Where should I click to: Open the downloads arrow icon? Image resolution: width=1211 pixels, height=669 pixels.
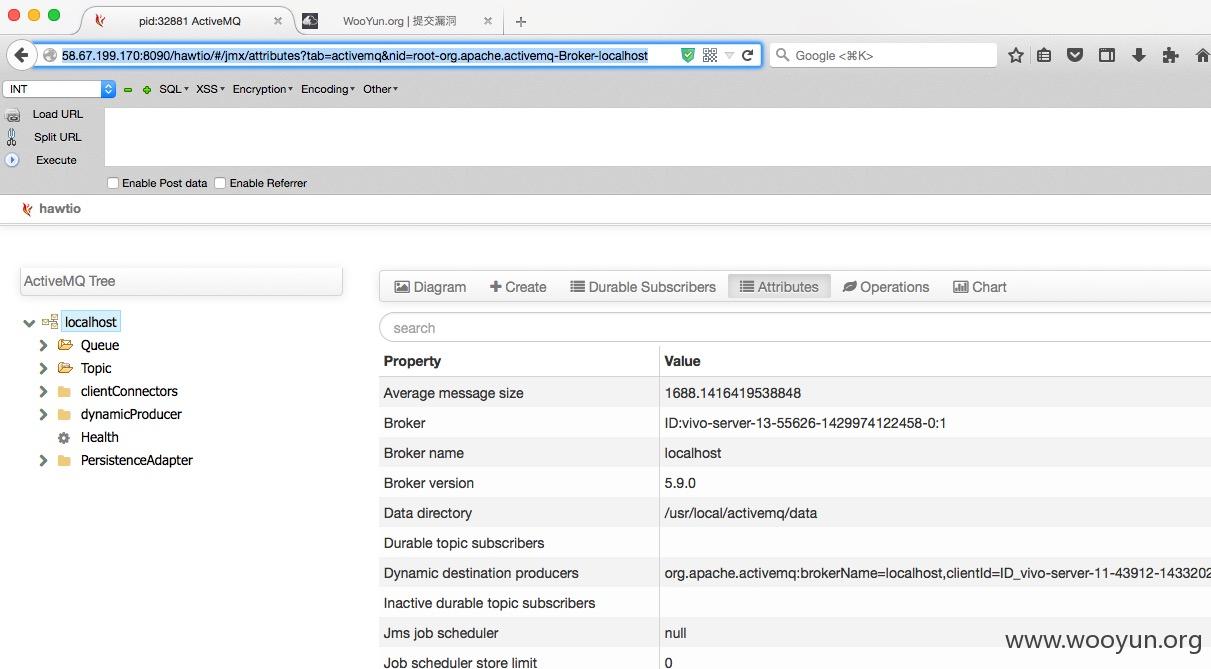pos(1138,55)
